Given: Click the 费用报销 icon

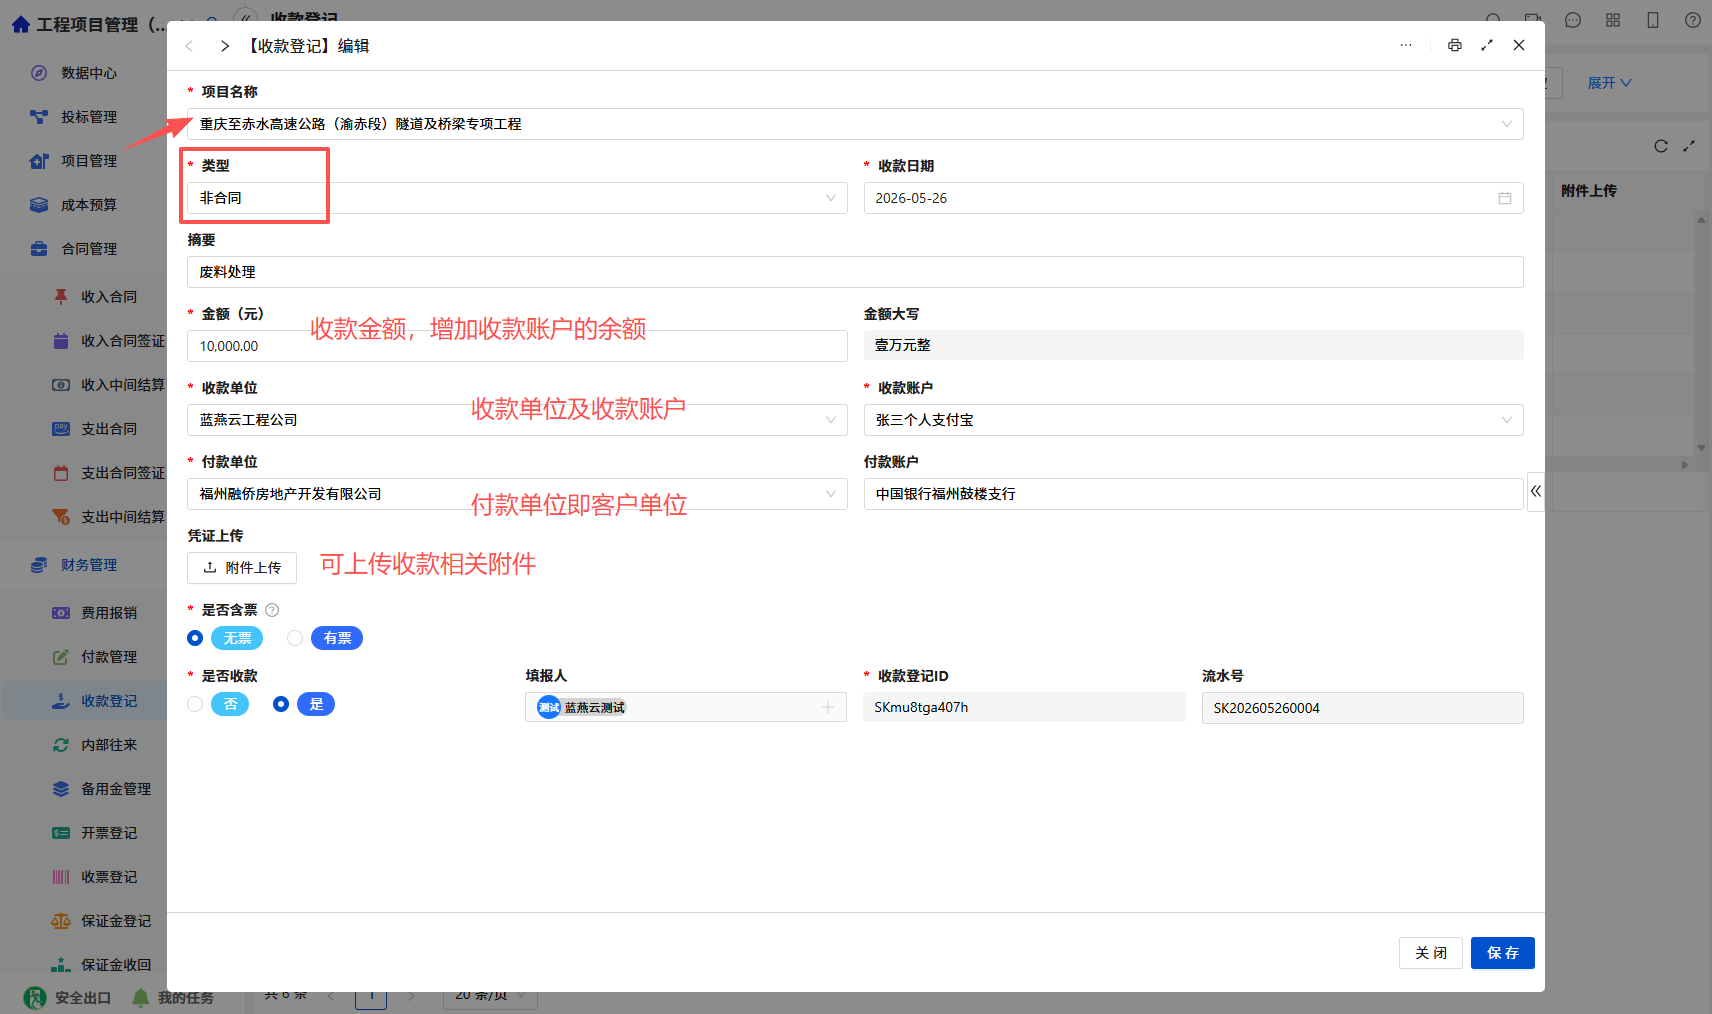Looking at the screenshot, I should [61, 613].
